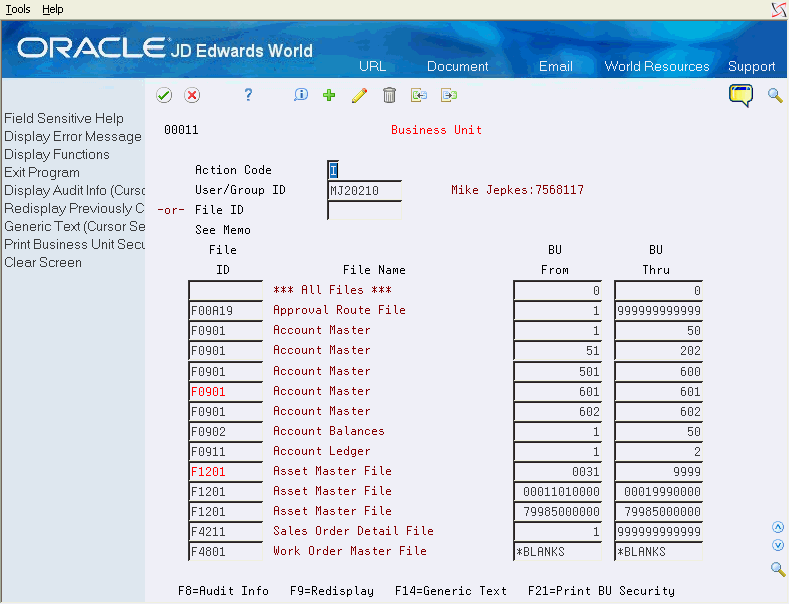Click the F4211 File ID field

(225, 532)
